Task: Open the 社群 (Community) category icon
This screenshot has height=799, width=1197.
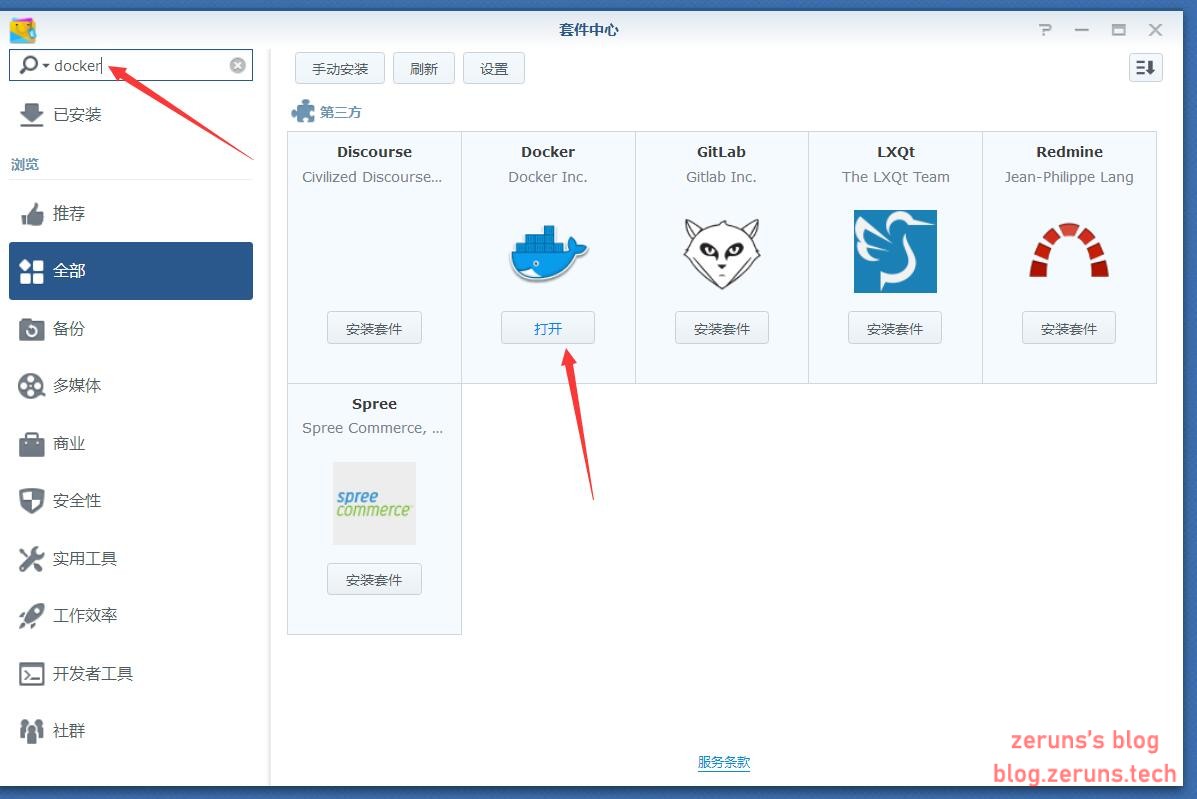Action: (31, 730)
